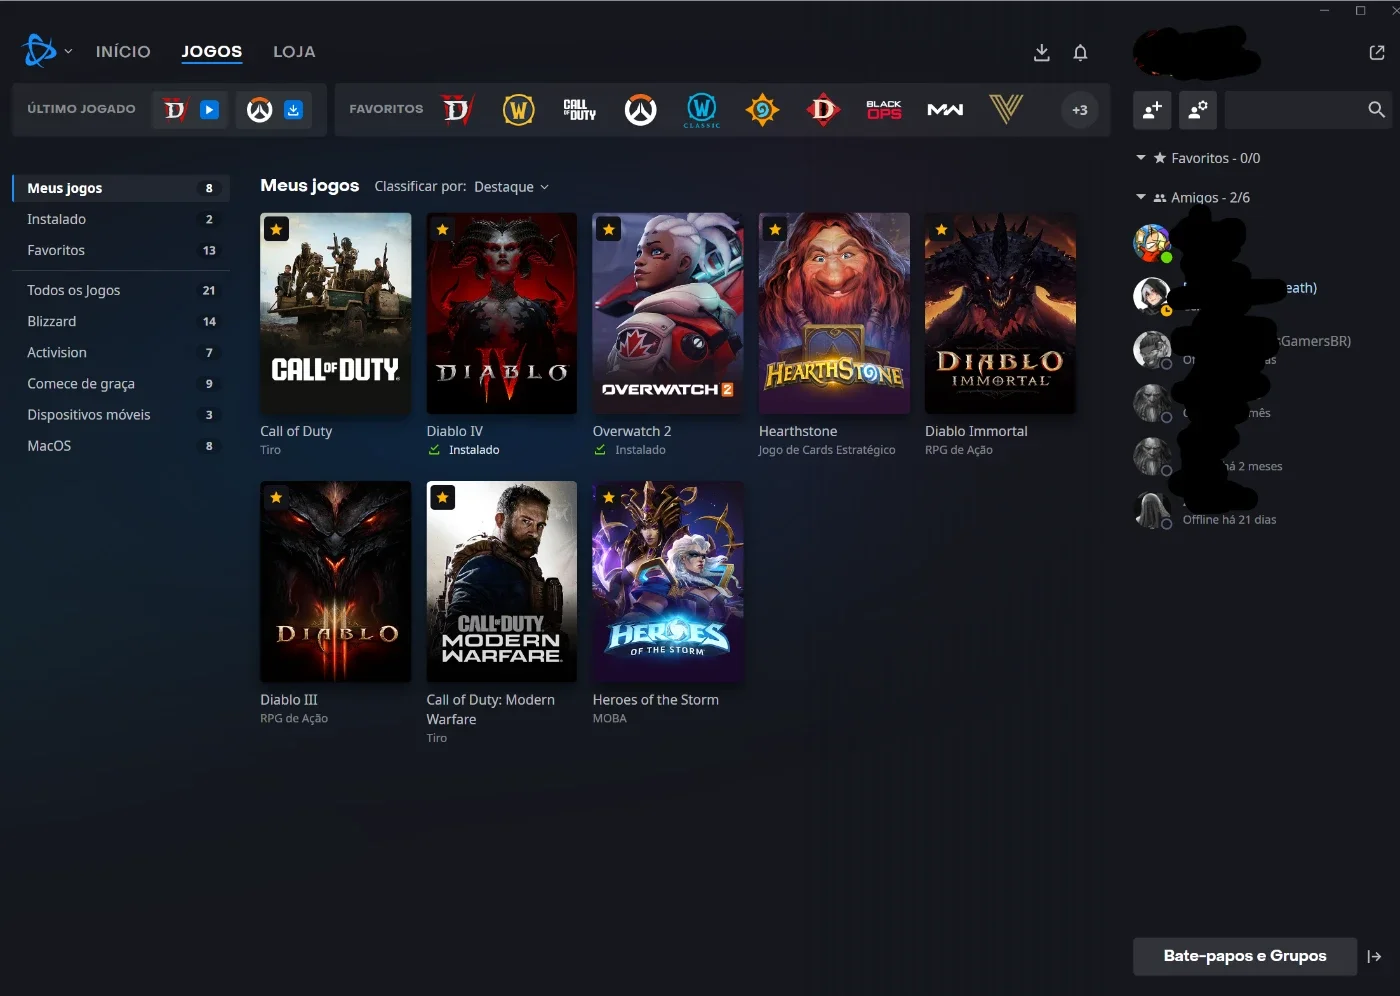Collapse the chat panel arrow icon
The height and width of the screenshot is (996, 1400).
[x=1375, y=956]
